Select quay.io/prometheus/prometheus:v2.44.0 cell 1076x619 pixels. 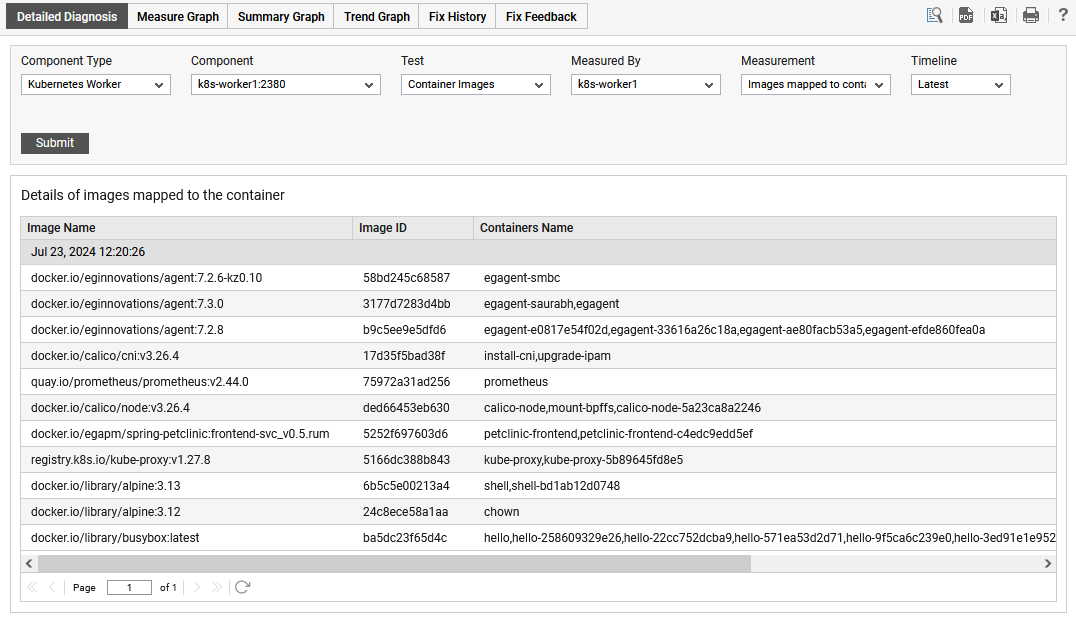click(140, 382)
